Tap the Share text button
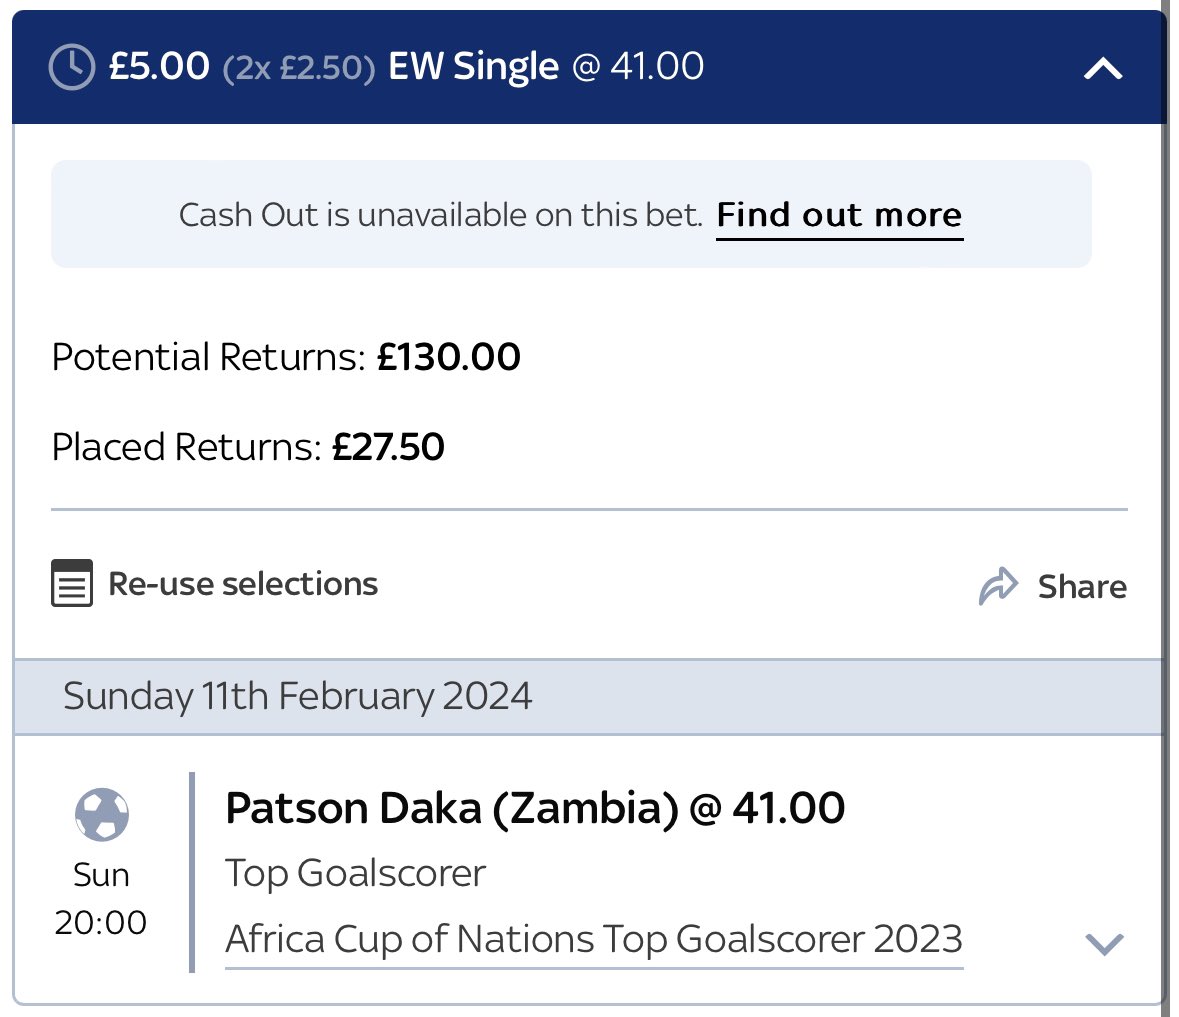1179x1017 pixels. point(1081,587)
